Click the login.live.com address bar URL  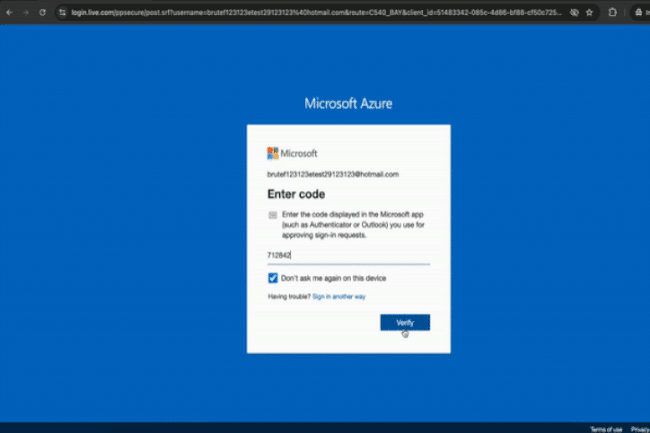click(x=316, y=12)
